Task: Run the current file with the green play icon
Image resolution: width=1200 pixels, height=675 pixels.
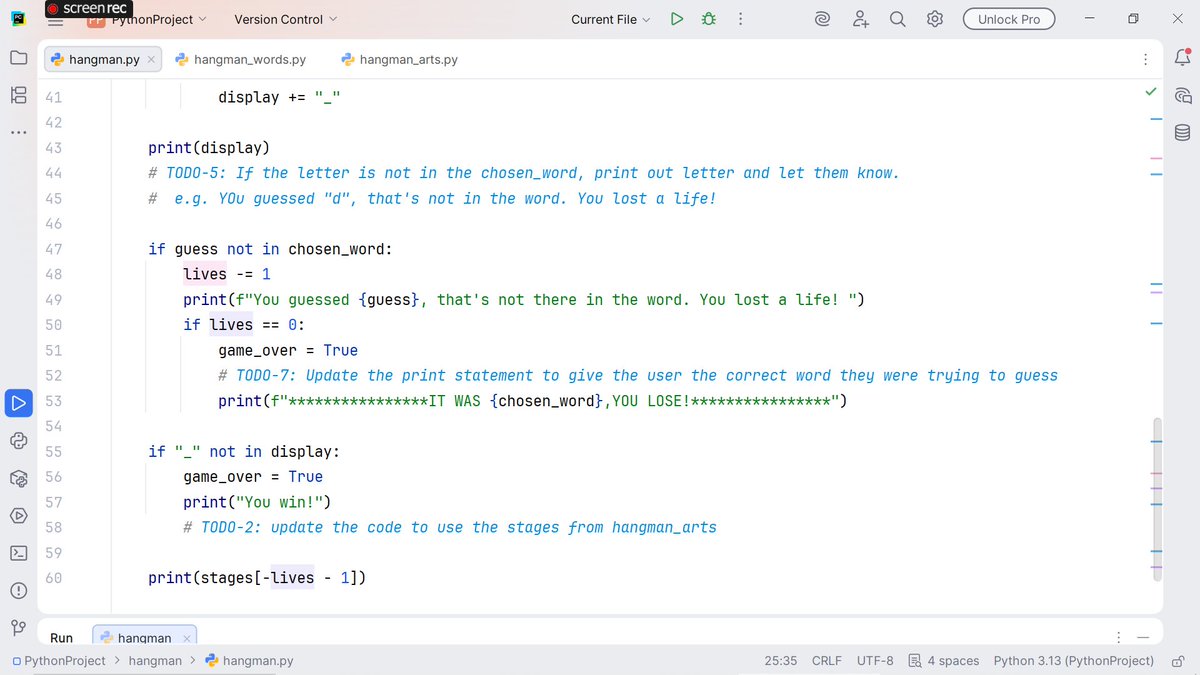Action: (677, 19)
